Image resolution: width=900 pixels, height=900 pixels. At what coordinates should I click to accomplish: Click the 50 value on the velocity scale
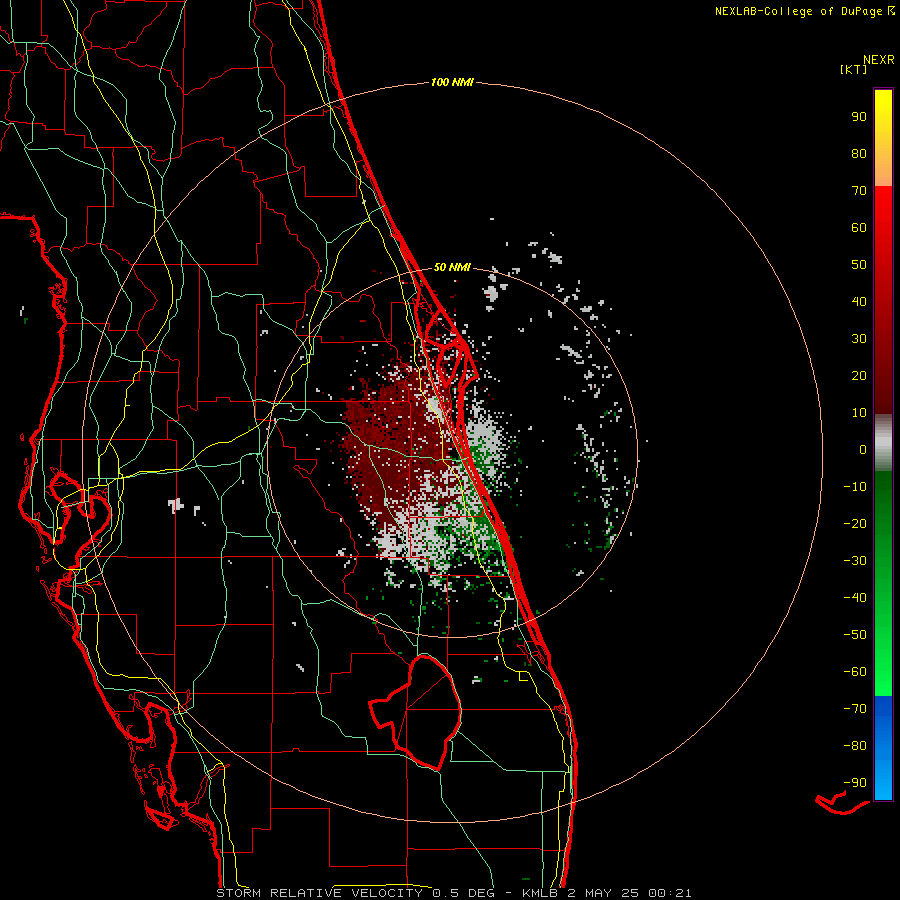(x=859, y=265)
